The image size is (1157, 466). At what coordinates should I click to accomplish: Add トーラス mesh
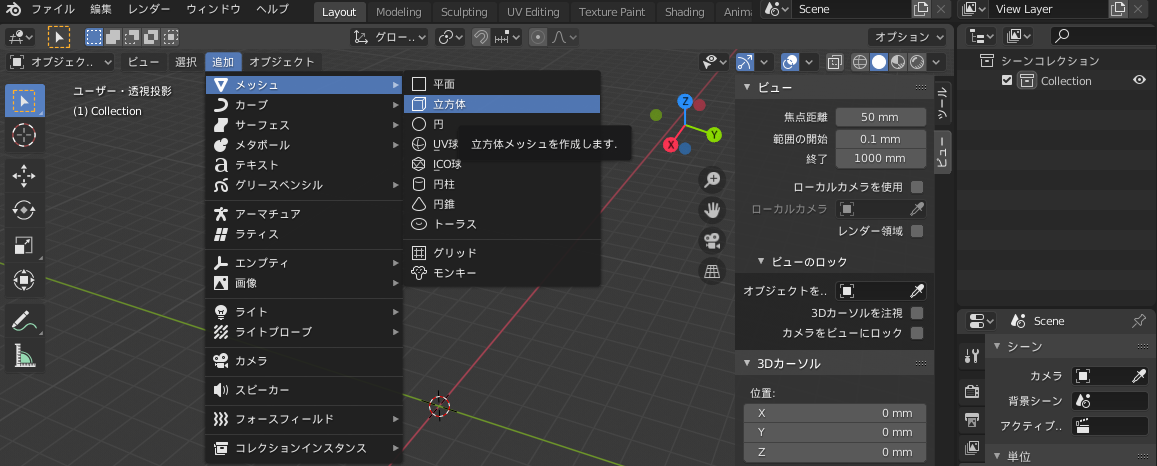click(x=502, y=224)
